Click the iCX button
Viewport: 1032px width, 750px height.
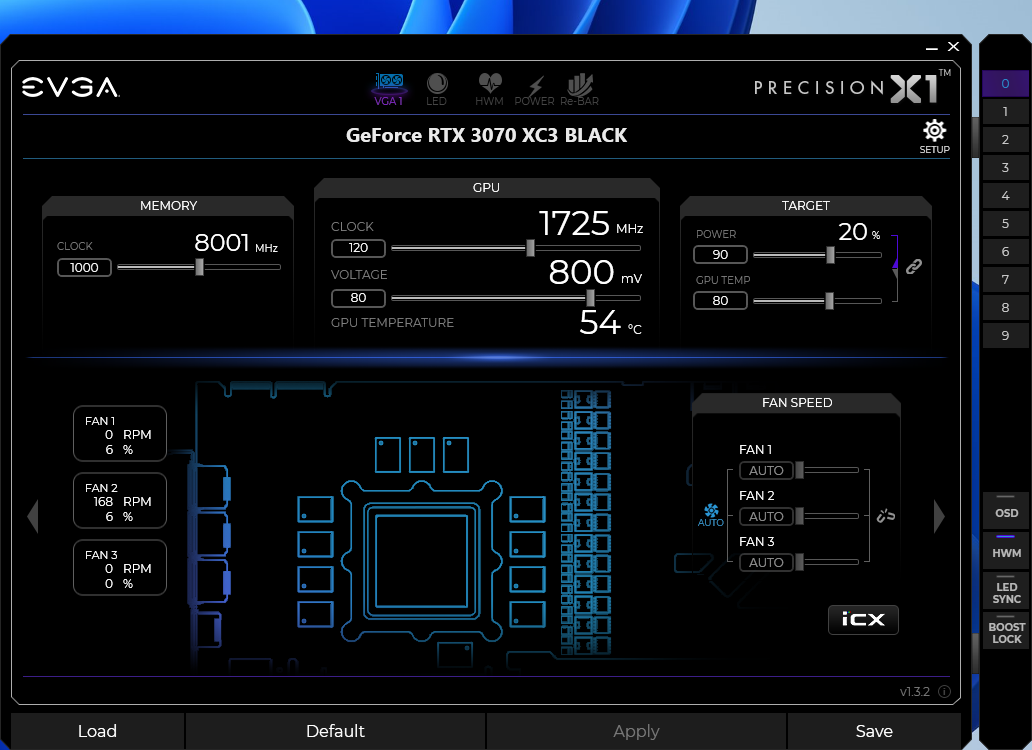pos(863,620)
